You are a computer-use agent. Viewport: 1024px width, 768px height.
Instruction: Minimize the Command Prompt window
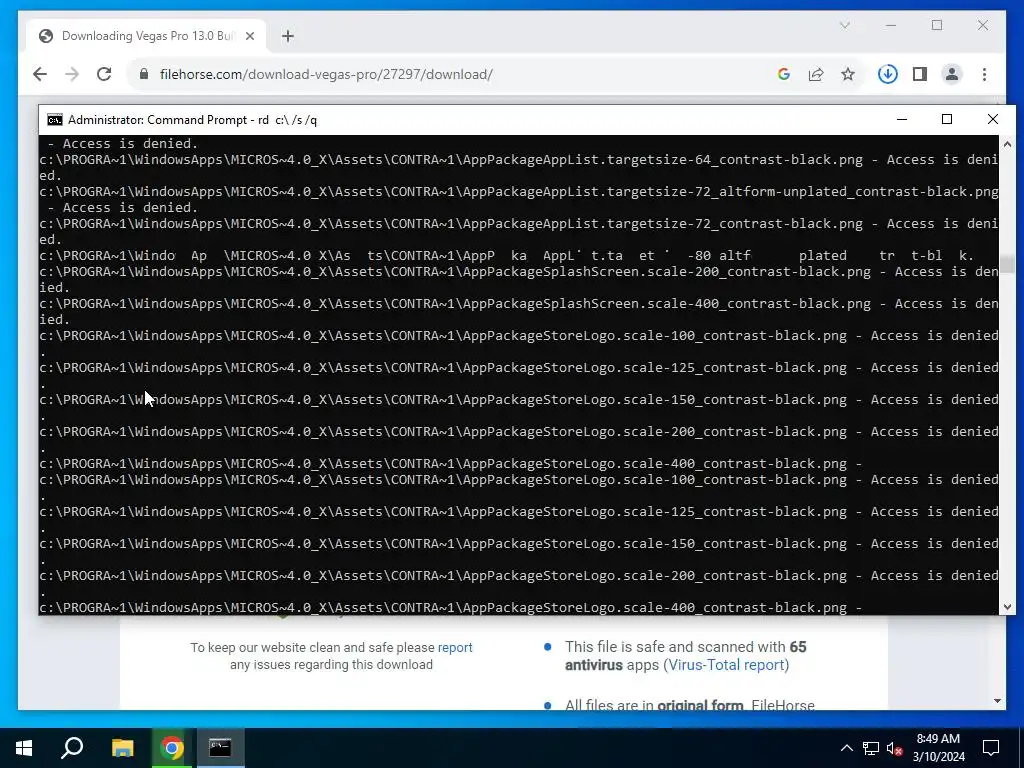[902, 120]
